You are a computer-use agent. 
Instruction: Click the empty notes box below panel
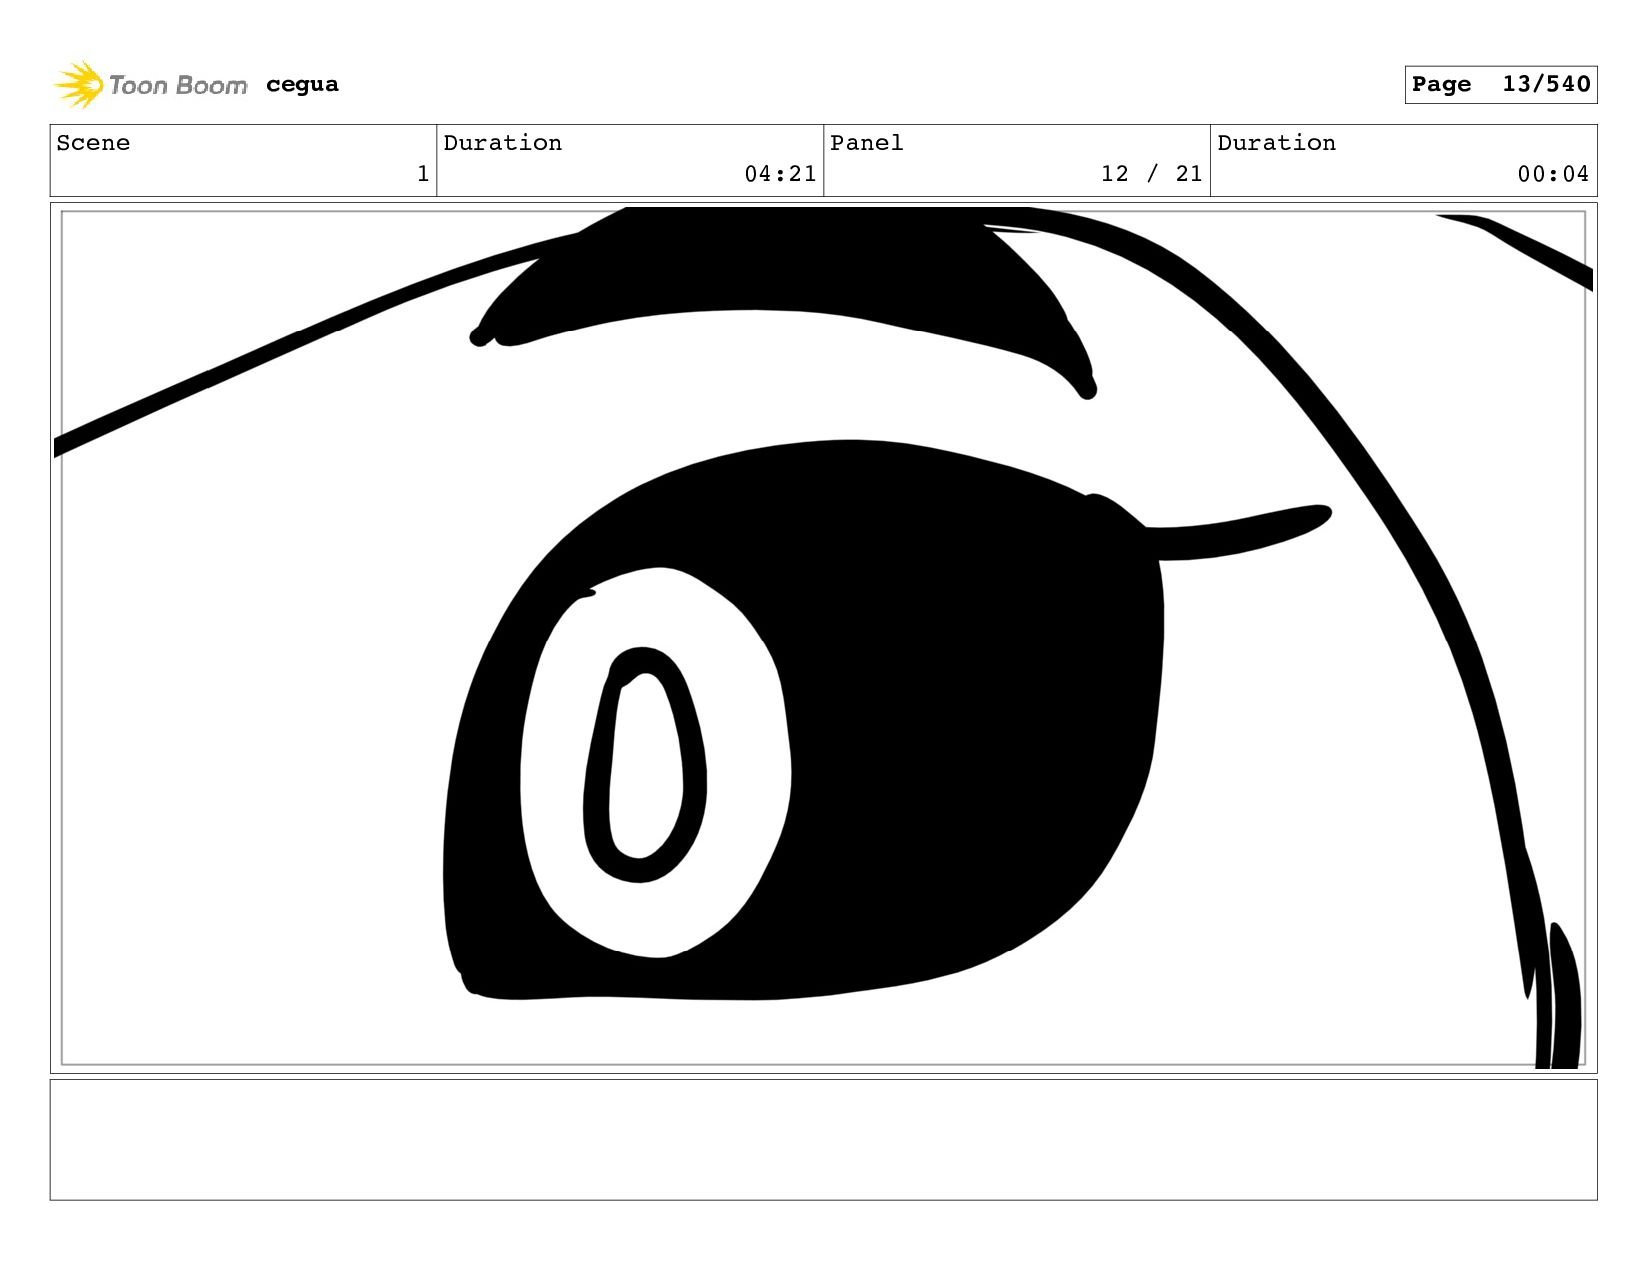pyautogui.click(x=823, y=1140)
